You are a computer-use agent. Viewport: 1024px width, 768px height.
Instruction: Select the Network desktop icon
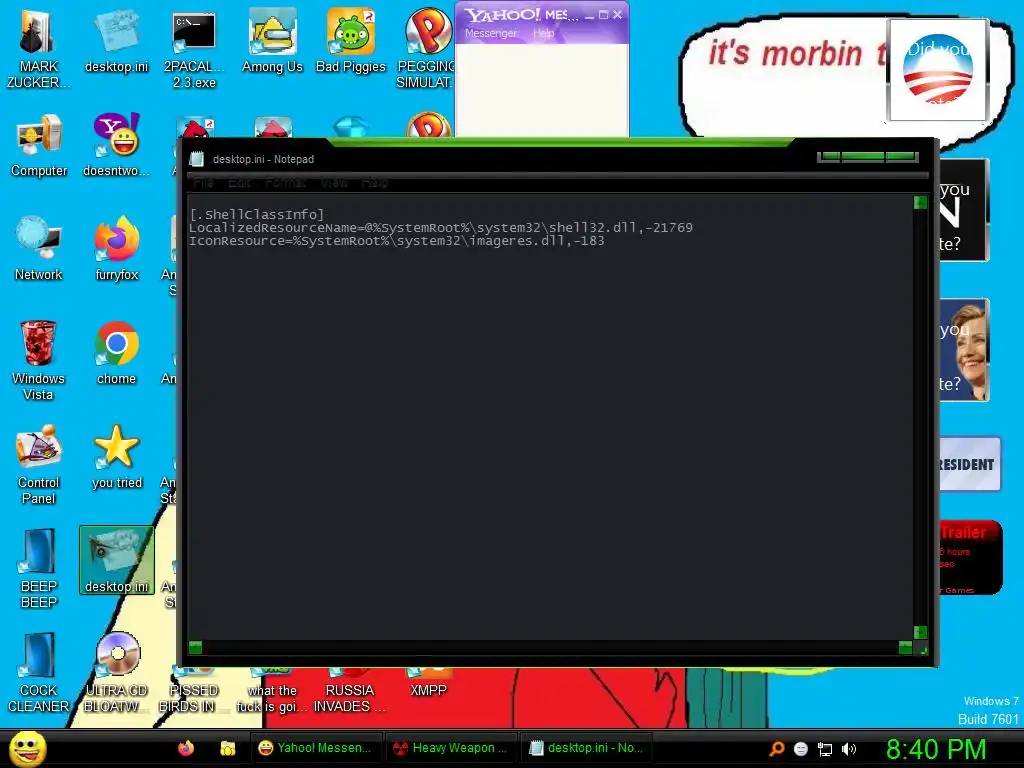point(39,249)
